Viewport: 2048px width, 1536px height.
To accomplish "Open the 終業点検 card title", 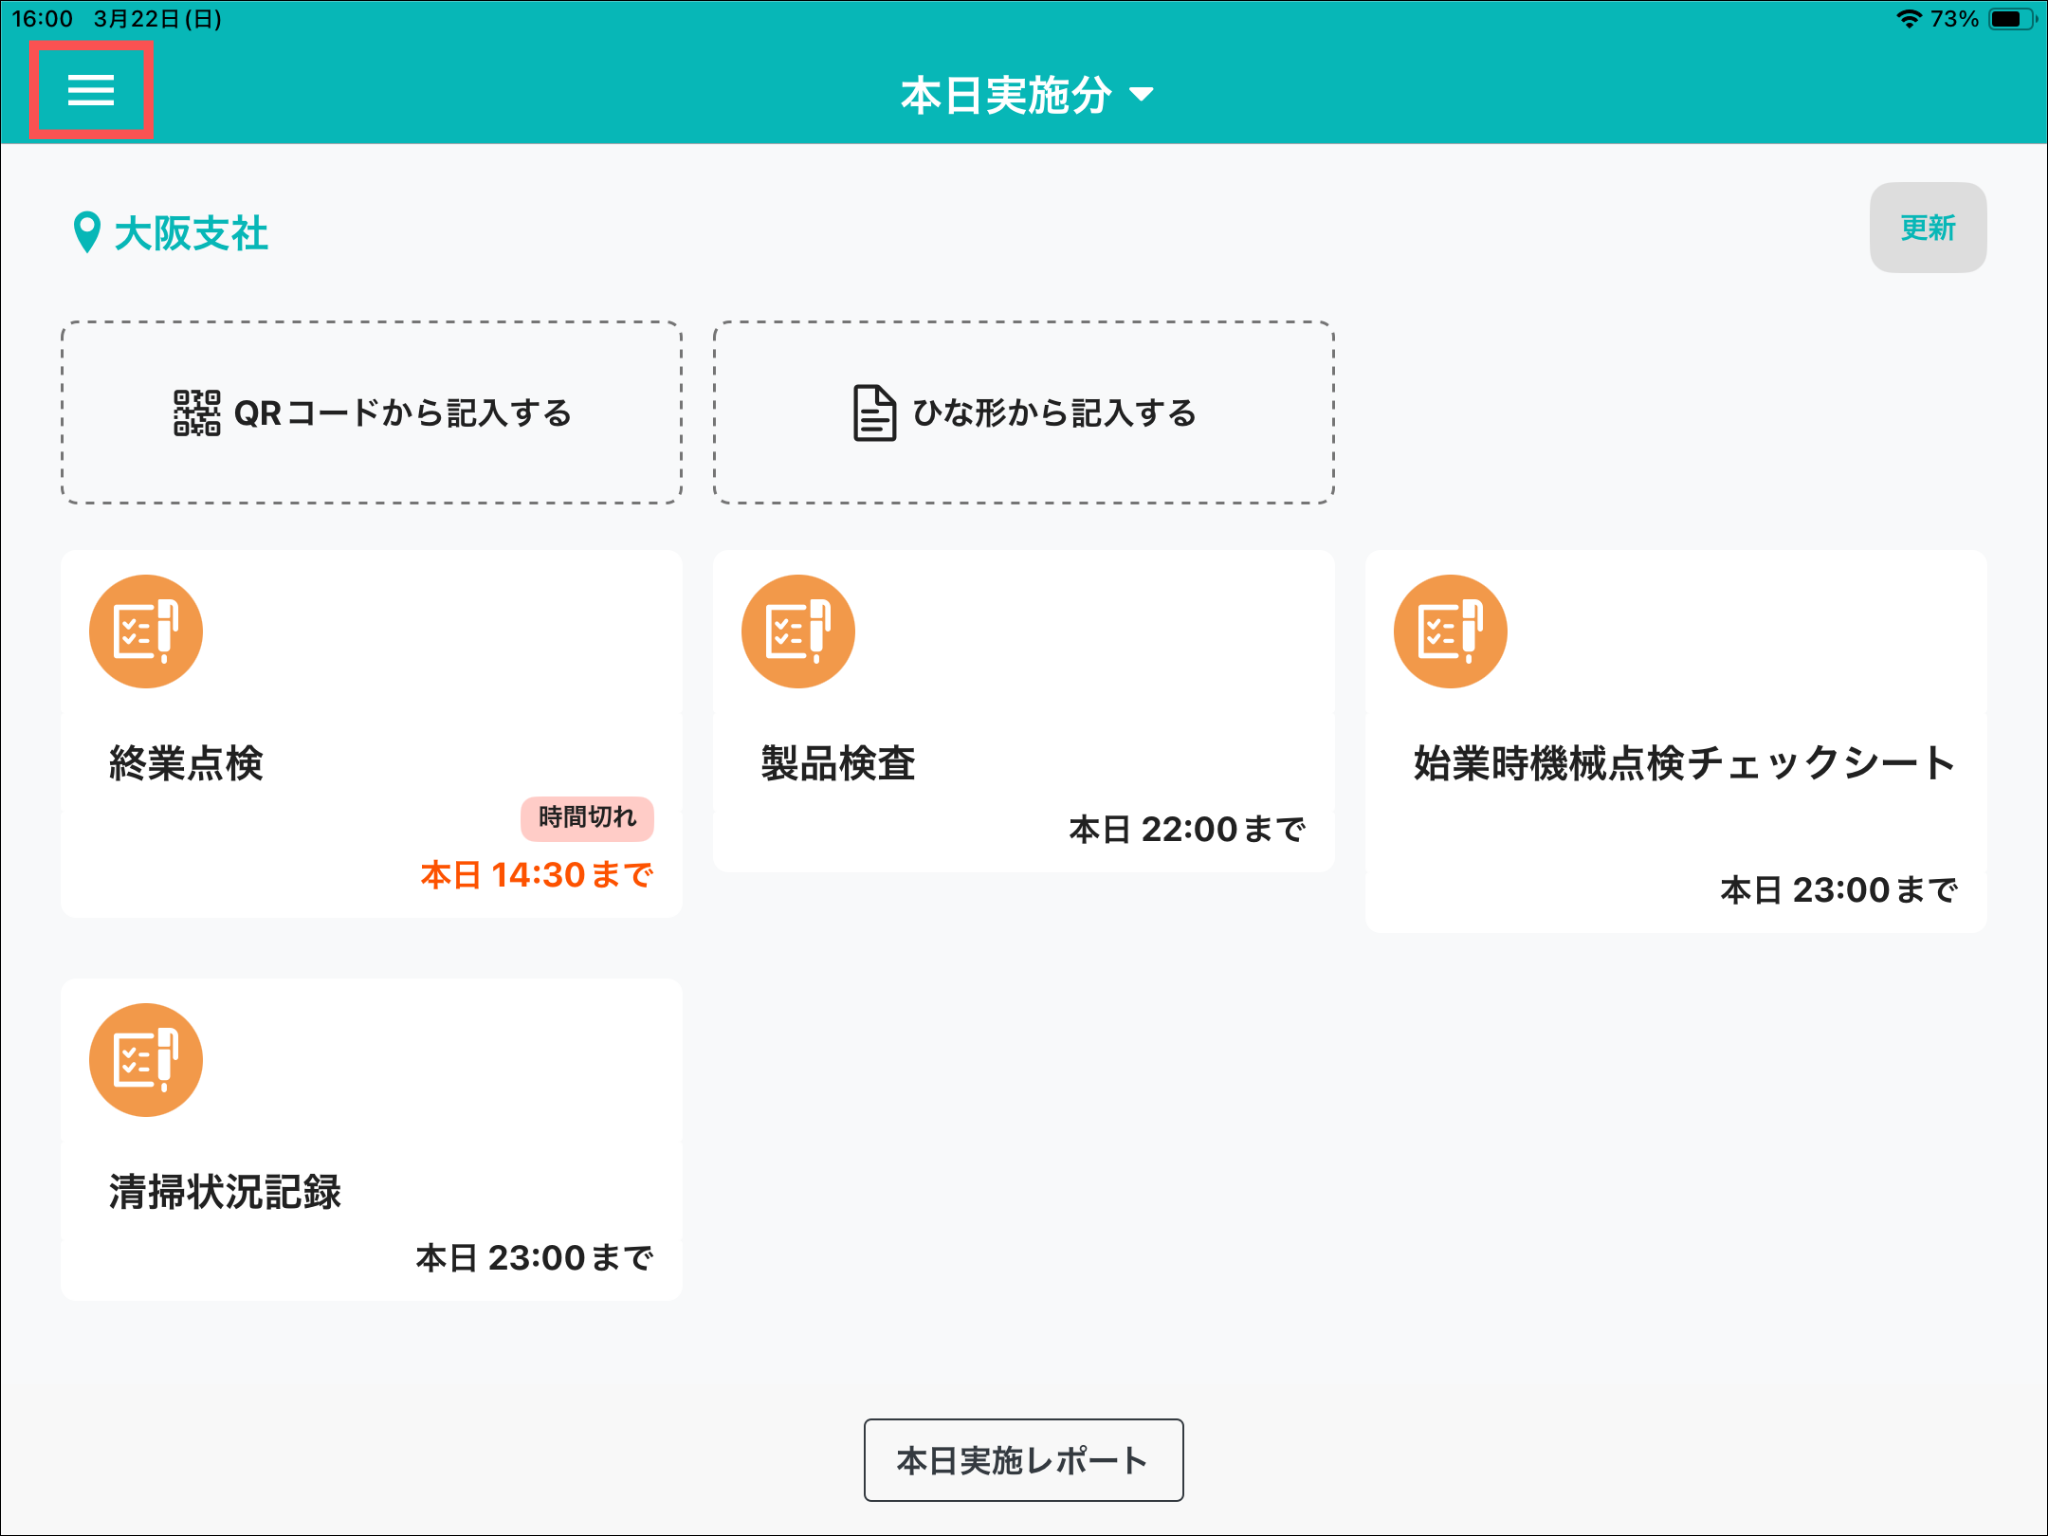I will pyautogui.click(x=186, y=763).
